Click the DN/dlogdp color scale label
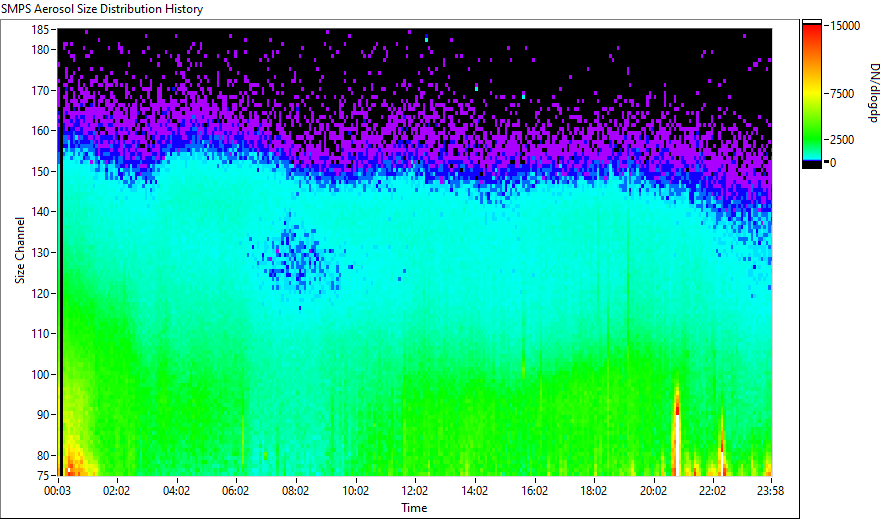884x519 pixels. 873,93
